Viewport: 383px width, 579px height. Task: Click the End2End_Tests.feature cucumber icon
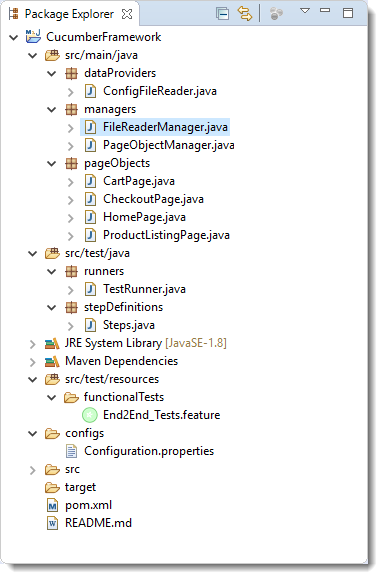click(x=90, y=415)
